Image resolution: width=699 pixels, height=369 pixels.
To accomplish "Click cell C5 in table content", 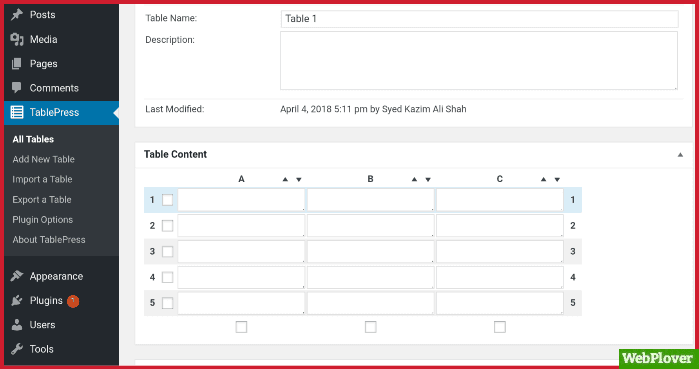I will point(500,303).
